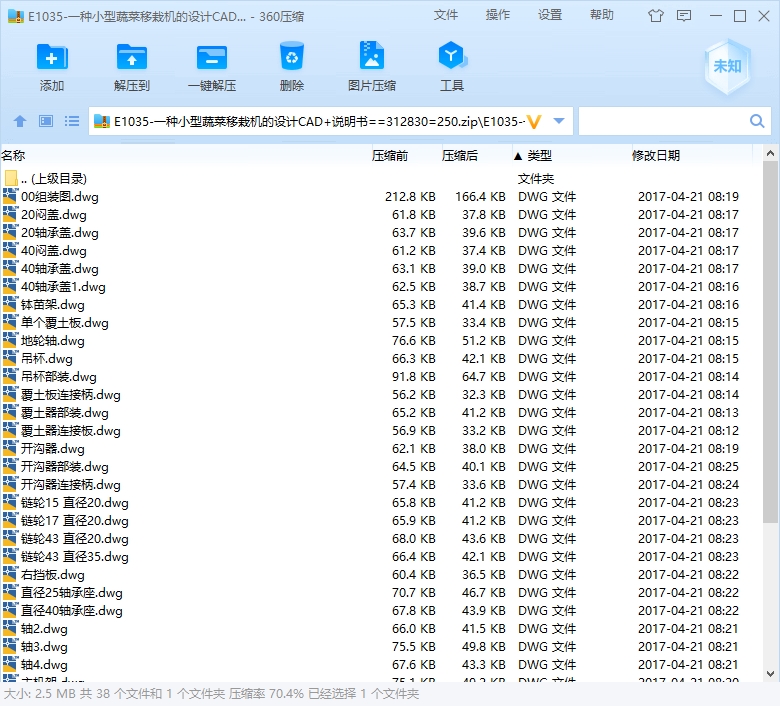The height and width of the screenshot is (706, 780).
Task: Select file 单个覆土板.dwg
Action: pyautogui.click(x=65, y=322)
